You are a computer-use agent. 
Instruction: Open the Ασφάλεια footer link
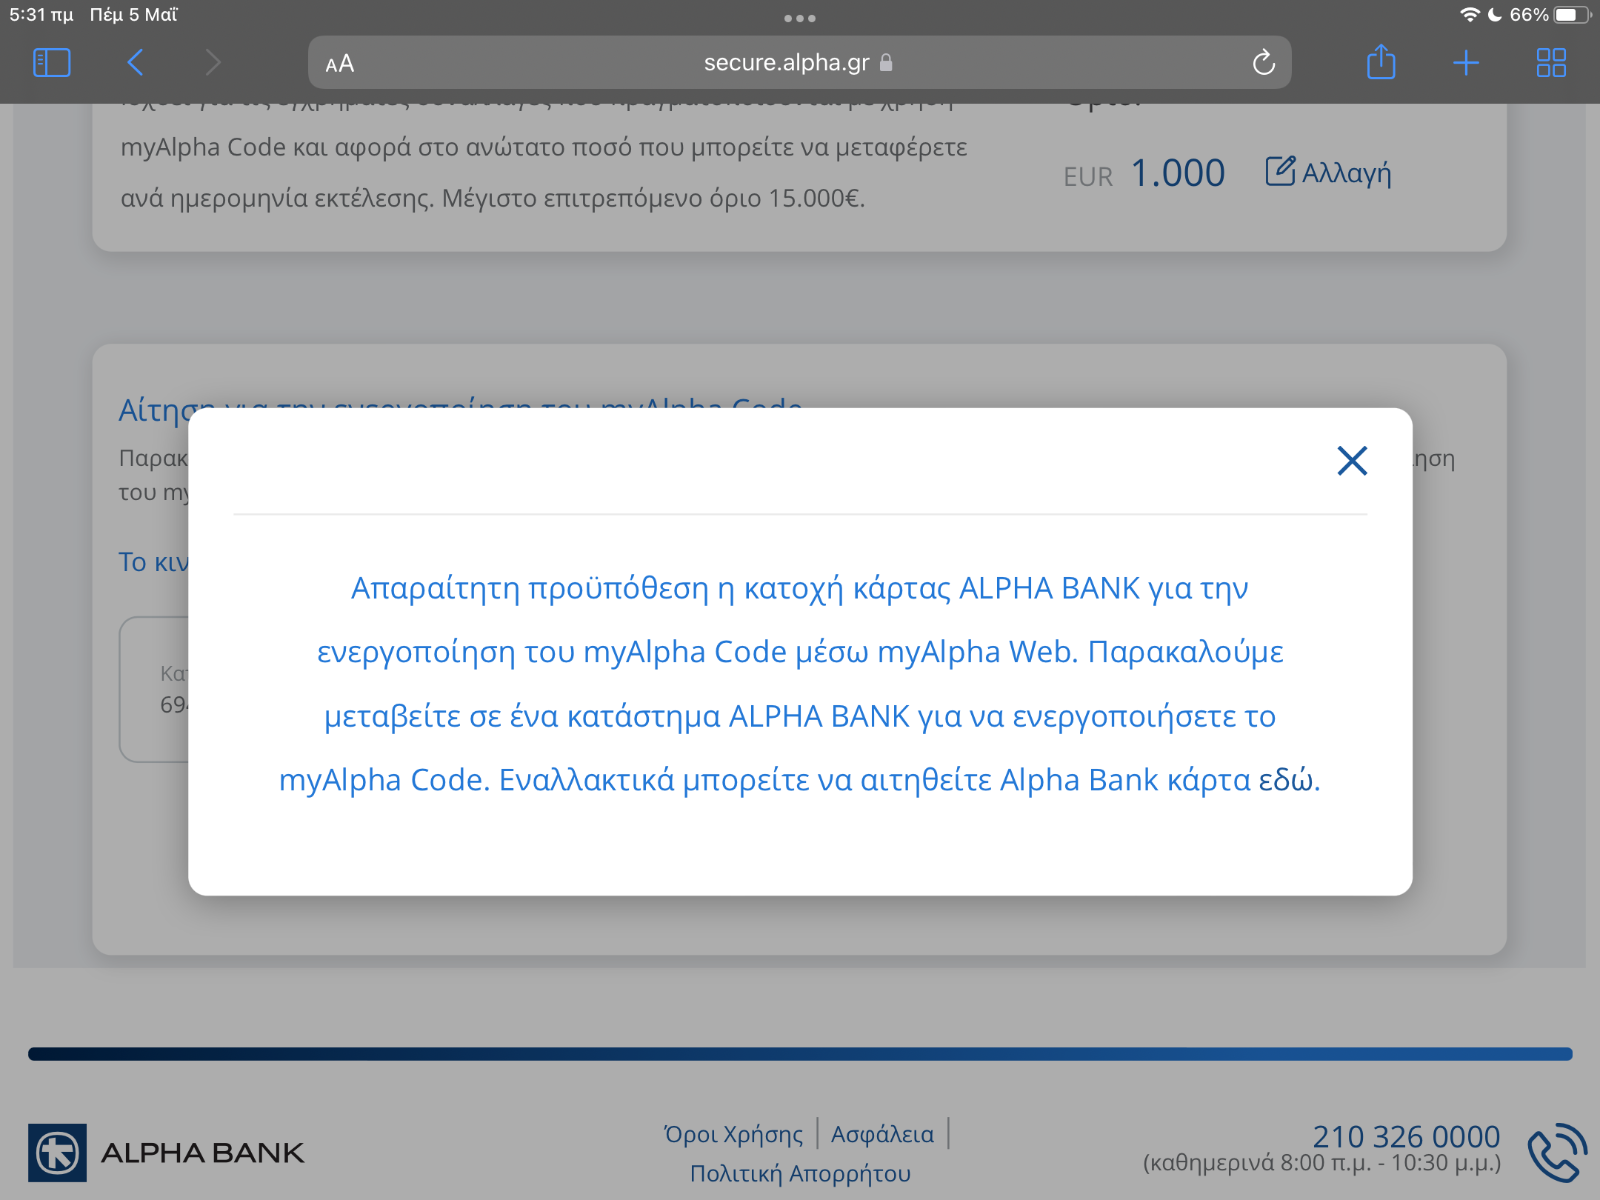tap(883, 1134)
